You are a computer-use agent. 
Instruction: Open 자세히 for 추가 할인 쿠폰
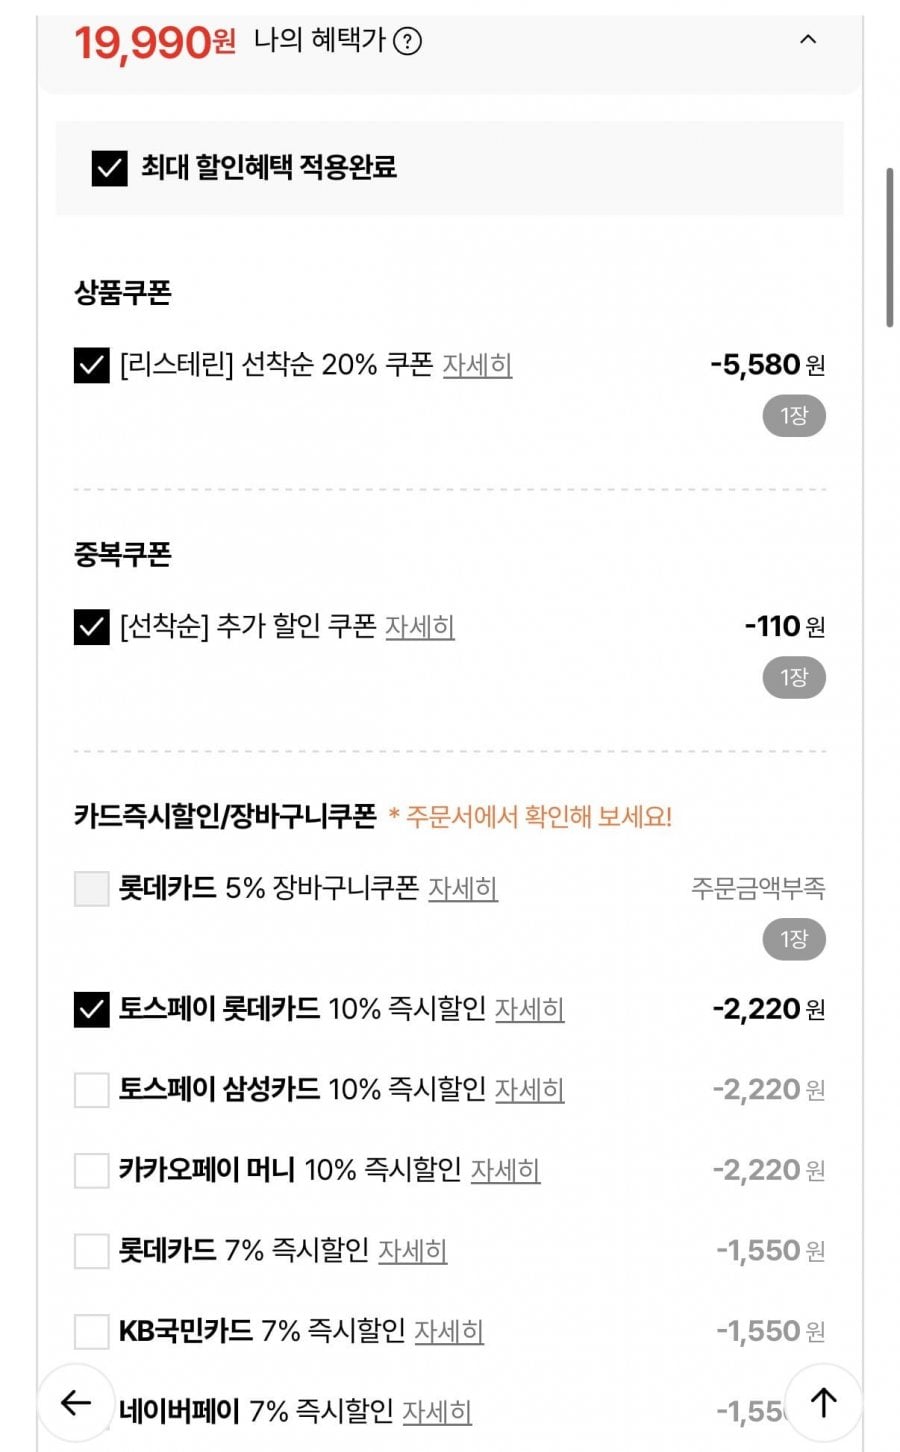click(x=420, y=628)
